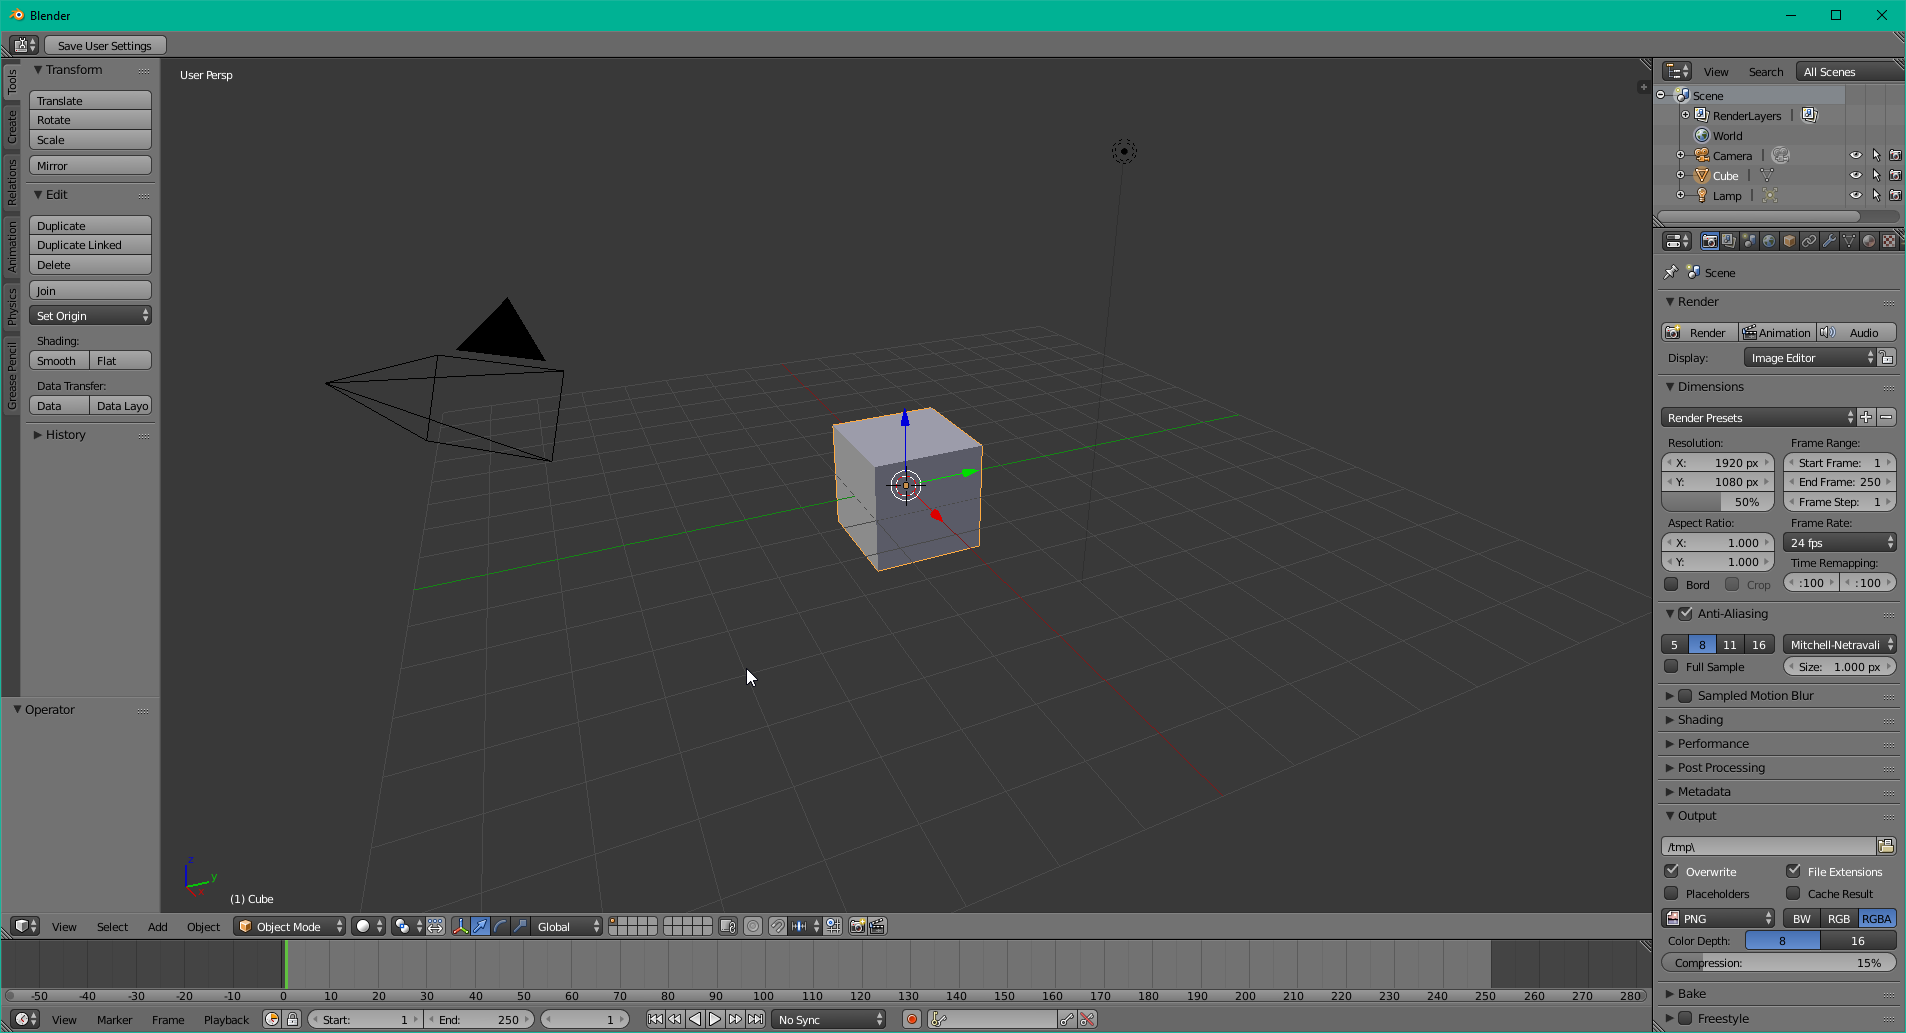Open the PNG file format dropdown
The width and height of the screenshot is (1906, 1033).
(1718, 918)
